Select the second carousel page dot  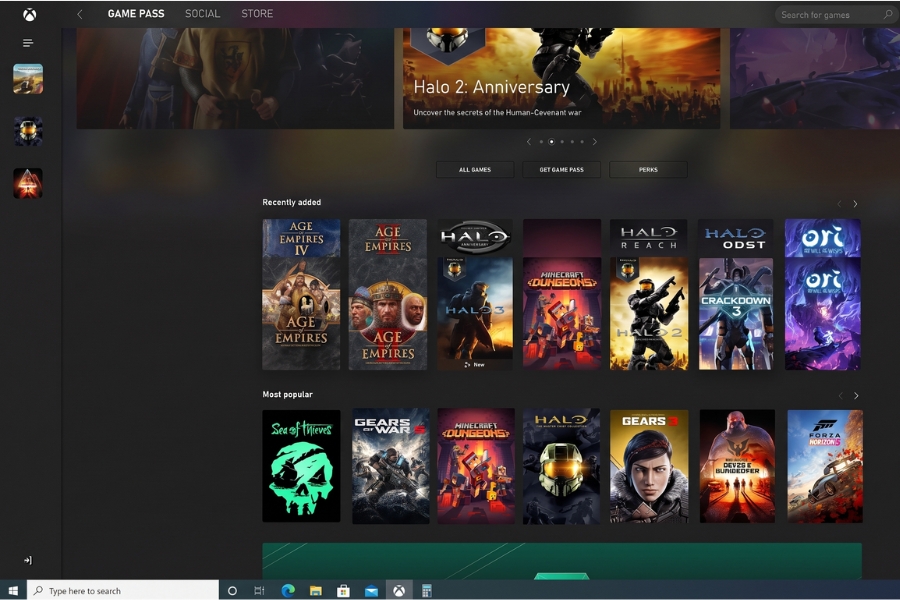pyautogui.click(x=552, y=142)
